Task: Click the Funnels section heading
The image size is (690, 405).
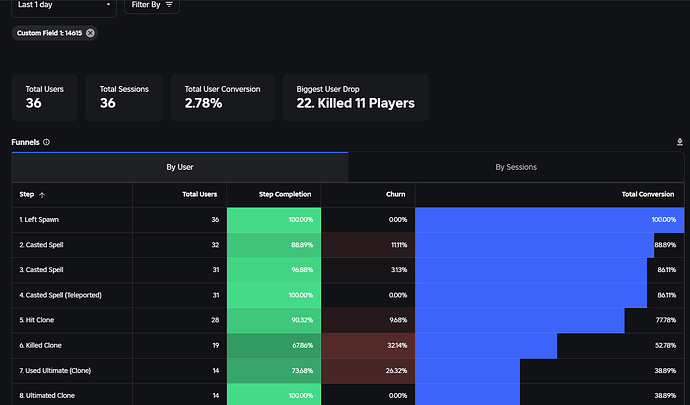Action: pyautogui.click(x=26, y=142)
